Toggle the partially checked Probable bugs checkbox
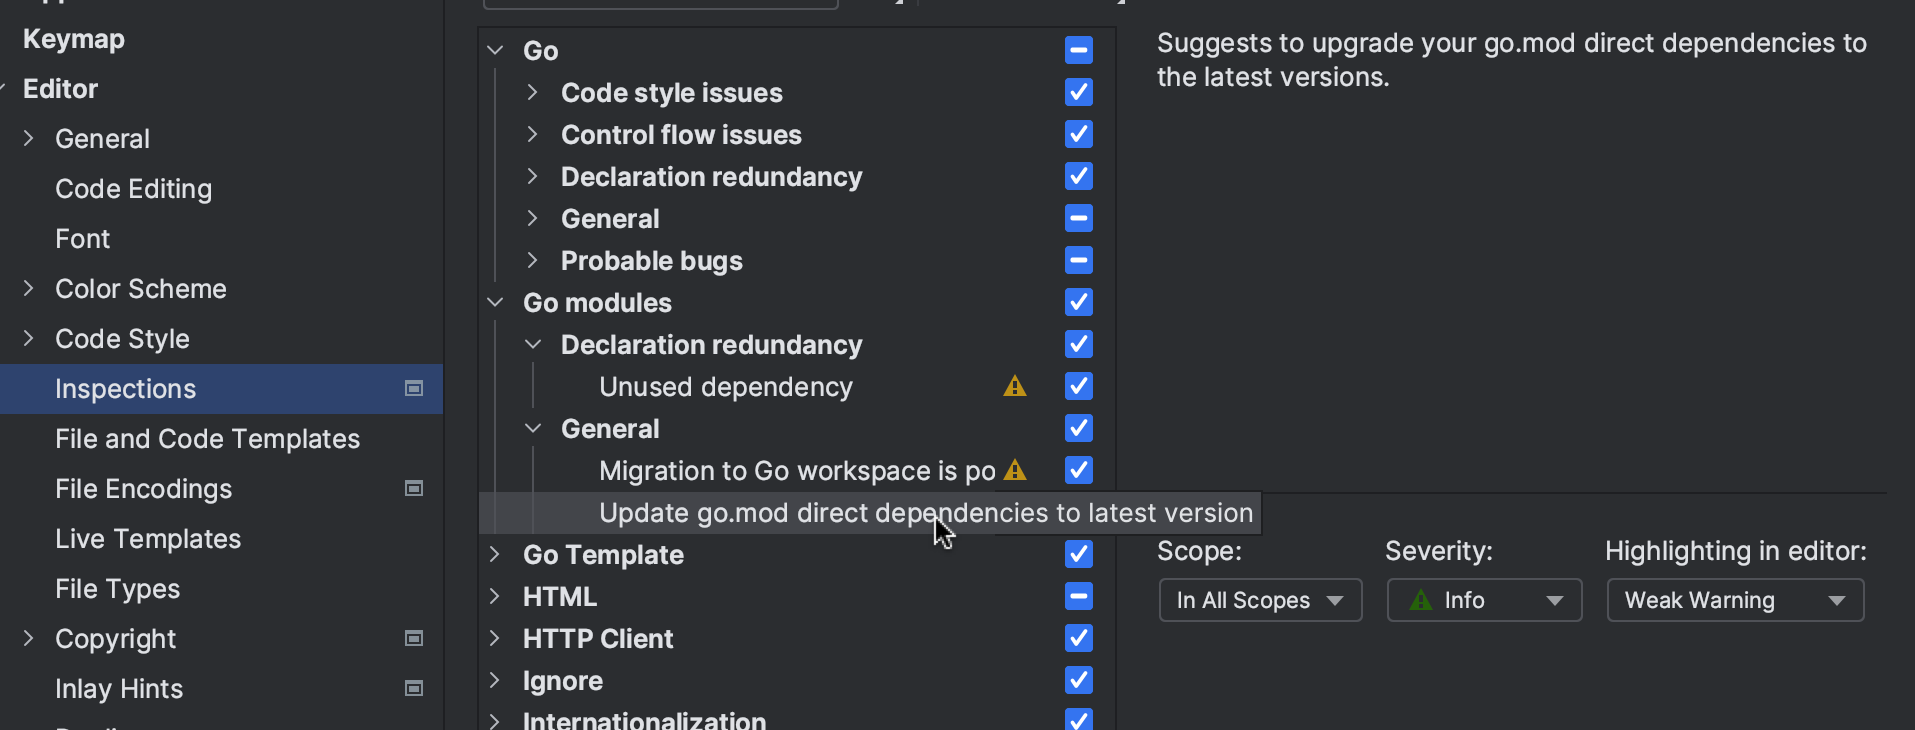 (1078, 261)
